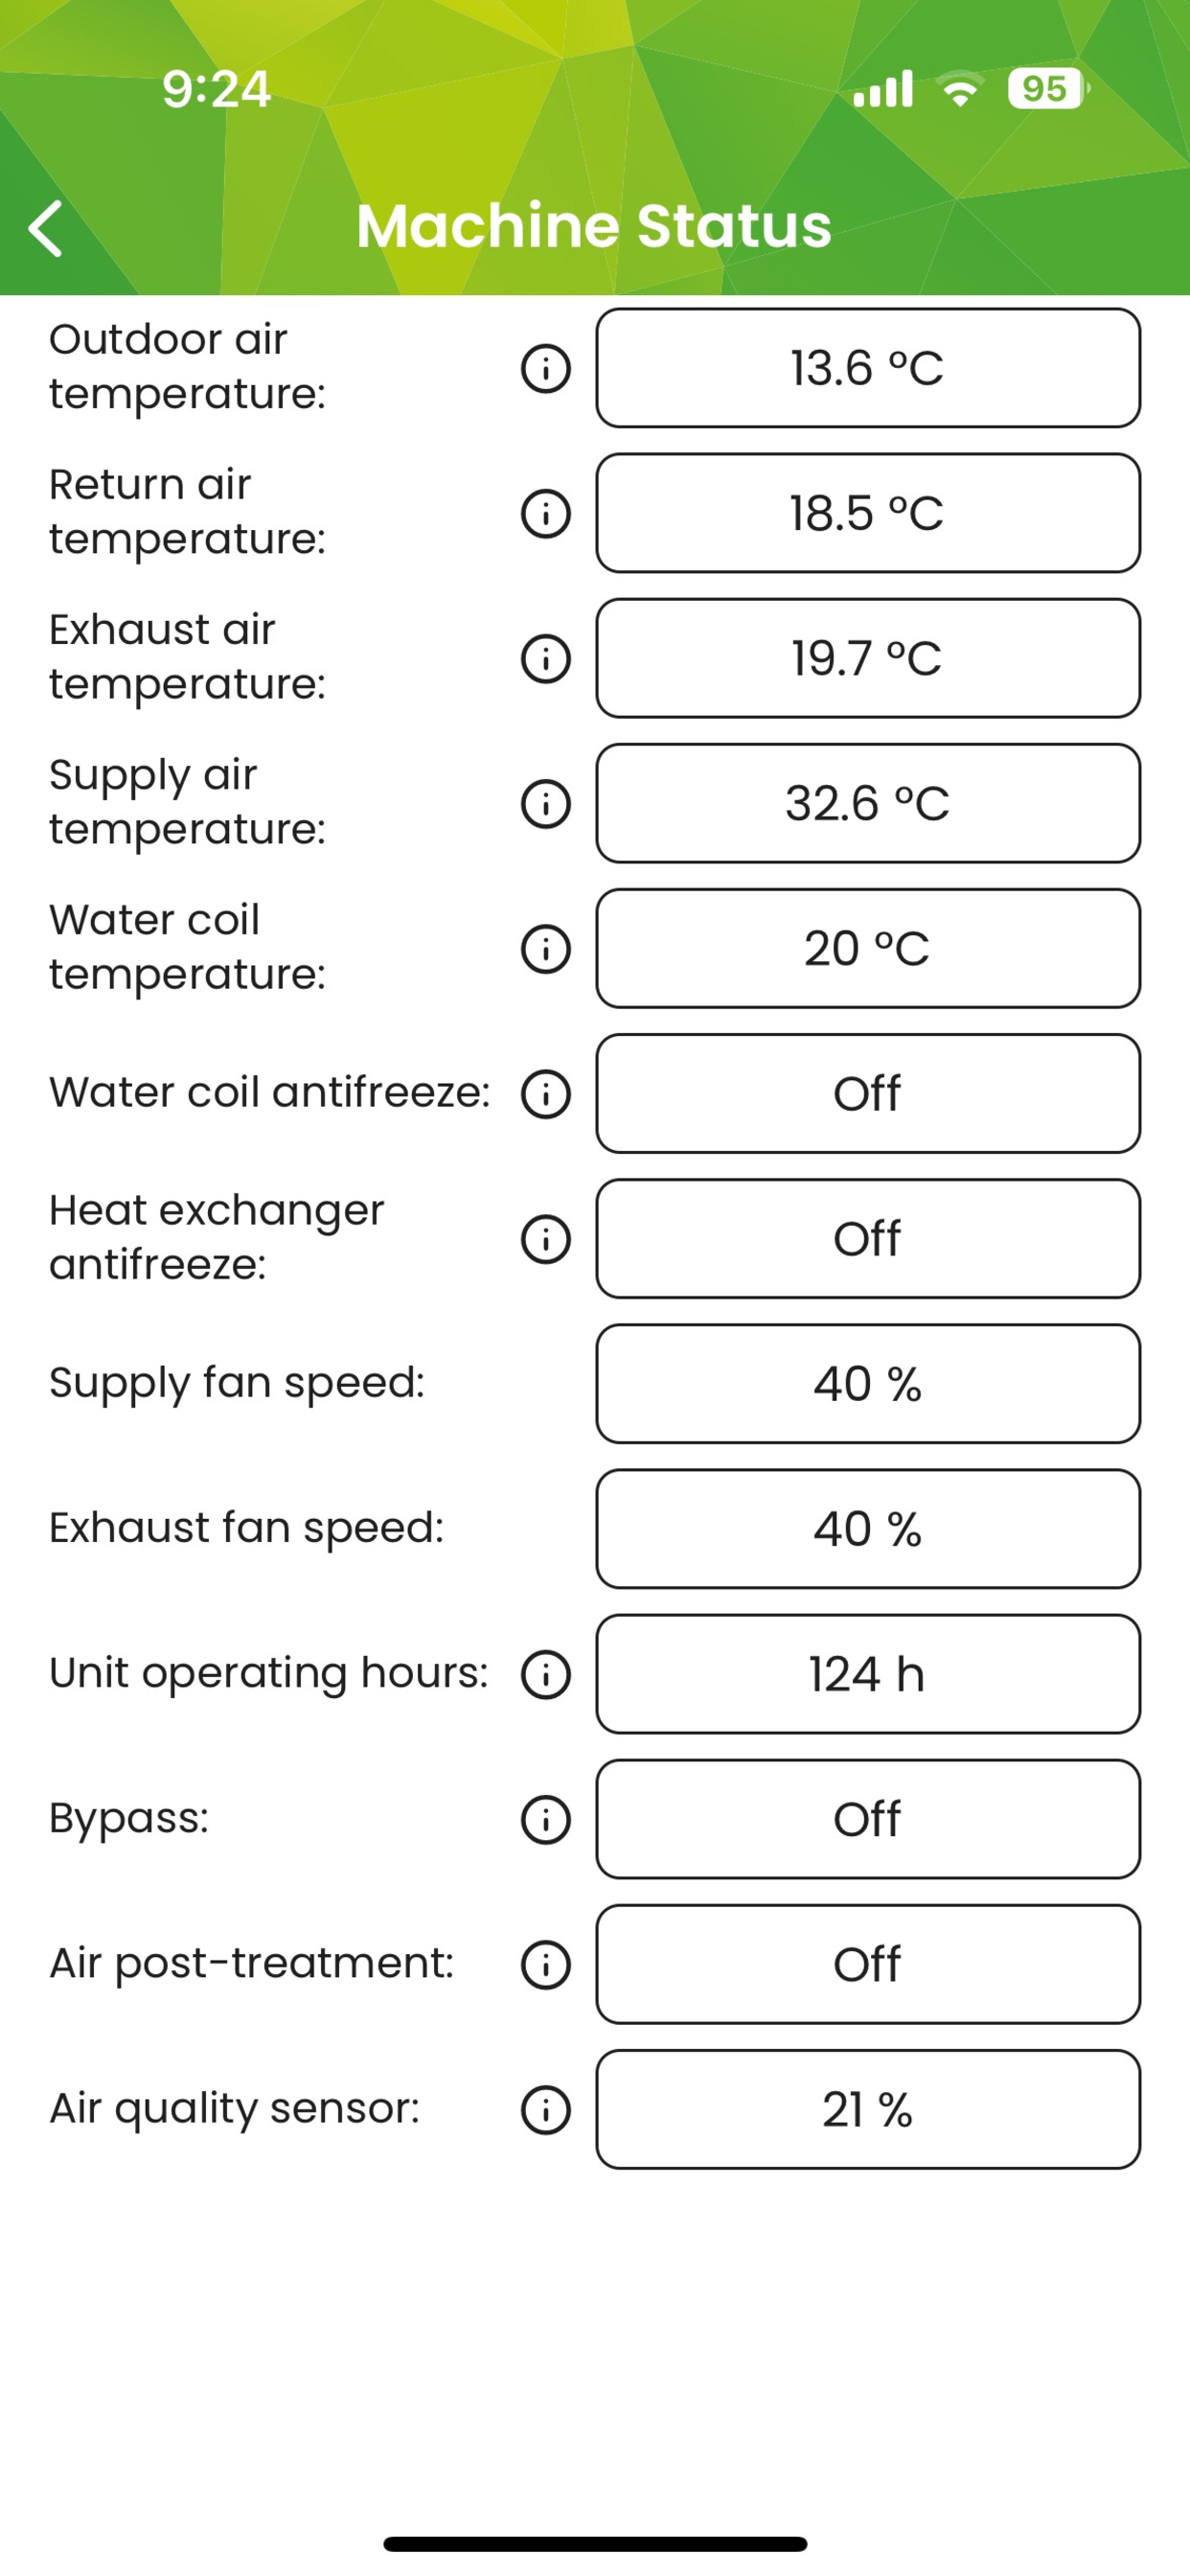Image resolution: width=1190 pixels, height=2576 pixels.
Task: Select the 32.6 °C supply temperature box
Action: [x=868, y=803]
